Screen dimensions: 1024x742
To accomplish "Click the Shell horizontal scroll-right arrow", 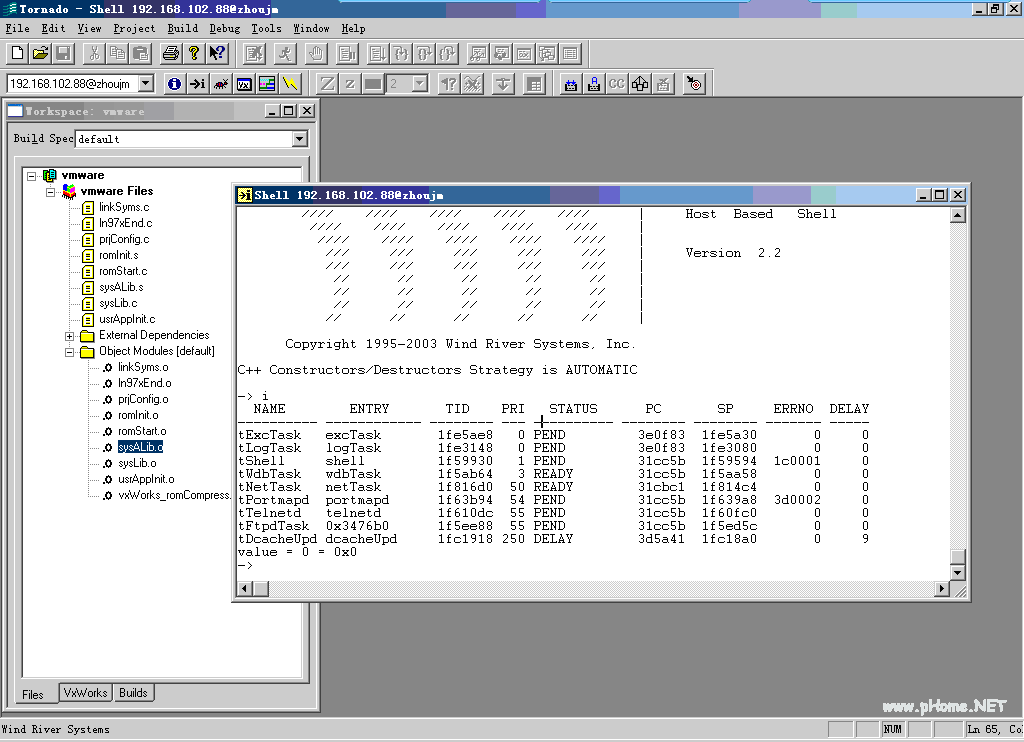I will [x=942, y=589].
